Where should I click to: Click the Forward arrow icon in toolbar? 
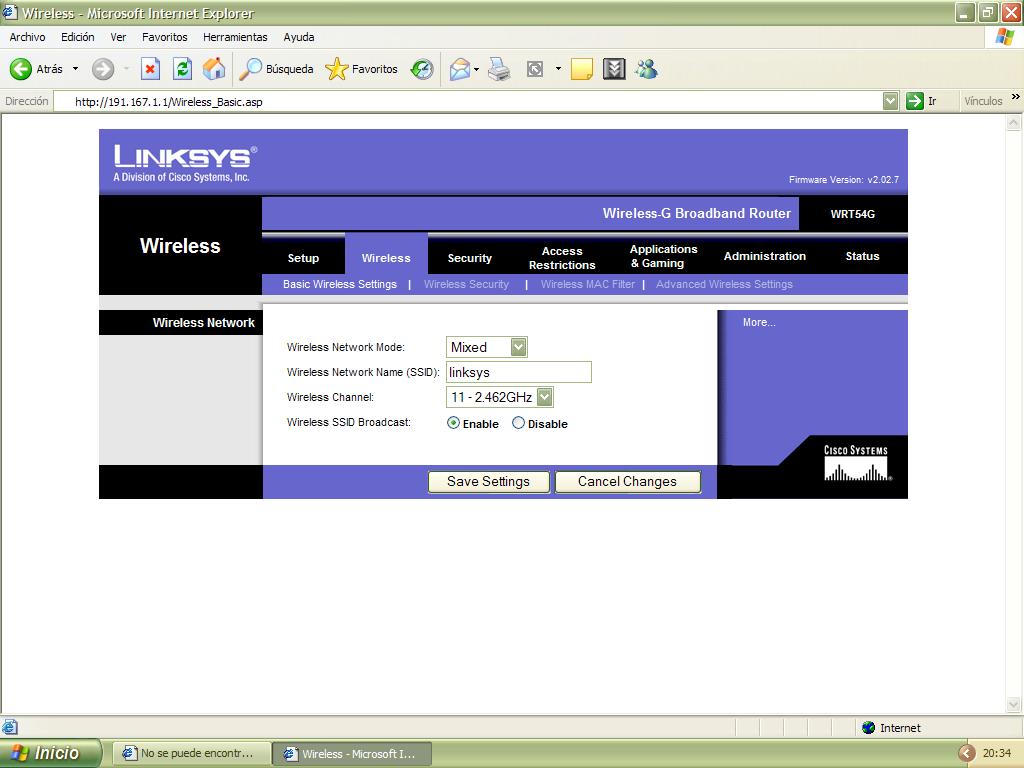point(103,69)
